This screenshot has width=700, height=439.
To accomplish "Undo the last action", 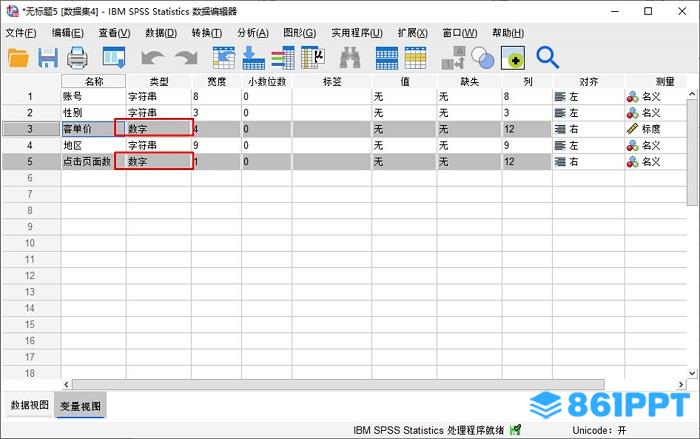I will tap(152, 58).
